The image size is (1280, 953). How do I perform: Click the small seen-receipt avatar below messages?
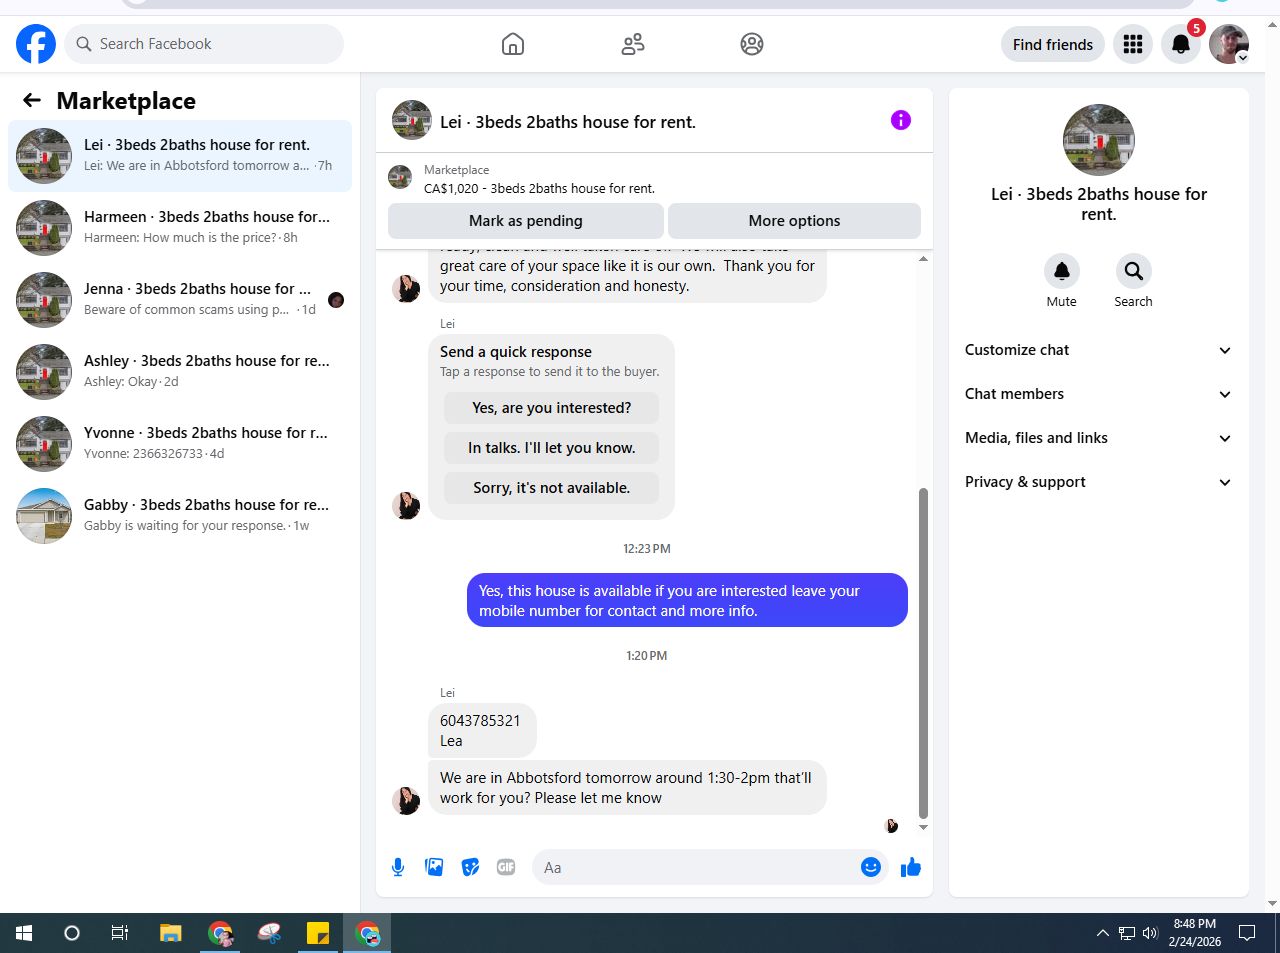(x=891, y=826)
